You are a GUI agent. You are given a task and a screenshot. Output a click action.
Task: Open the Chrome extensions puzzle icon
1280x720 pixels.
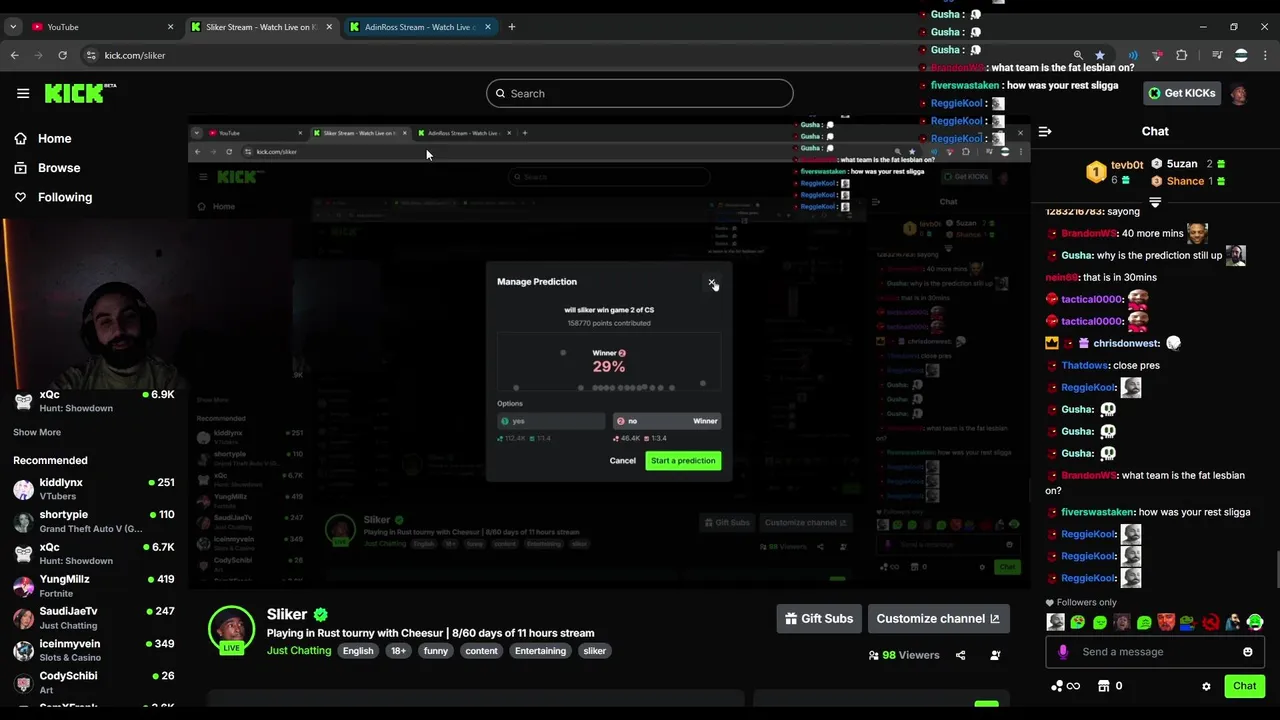click(x=1182, y=55)
